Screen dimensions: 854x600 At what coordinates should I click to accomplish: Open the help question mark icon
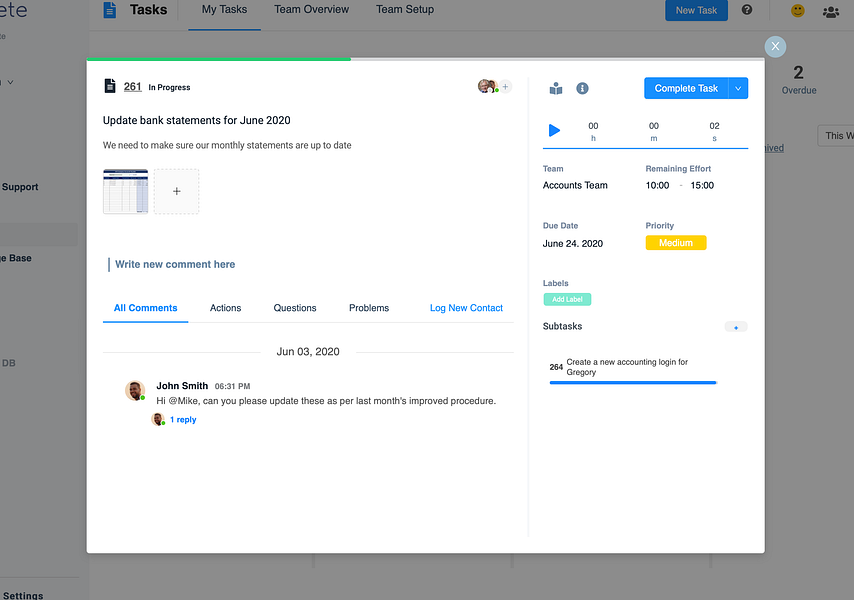(x=747, y=10)
